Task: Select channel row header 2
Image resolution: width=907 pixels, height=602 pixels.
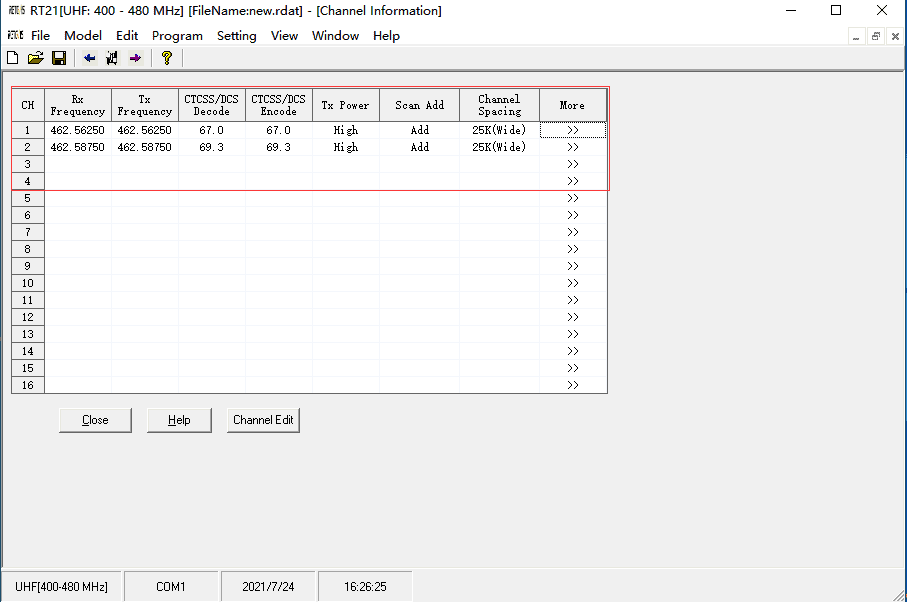Action: (x=28, y=147)
